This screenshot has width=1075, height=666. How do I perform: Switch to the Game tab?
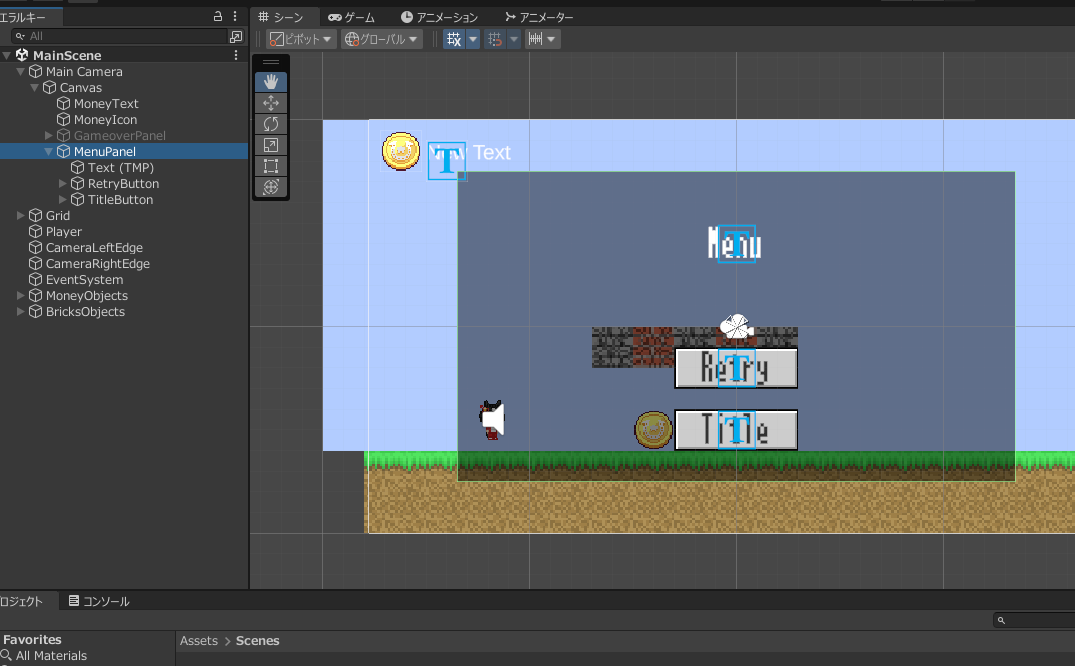pos(352,17)
